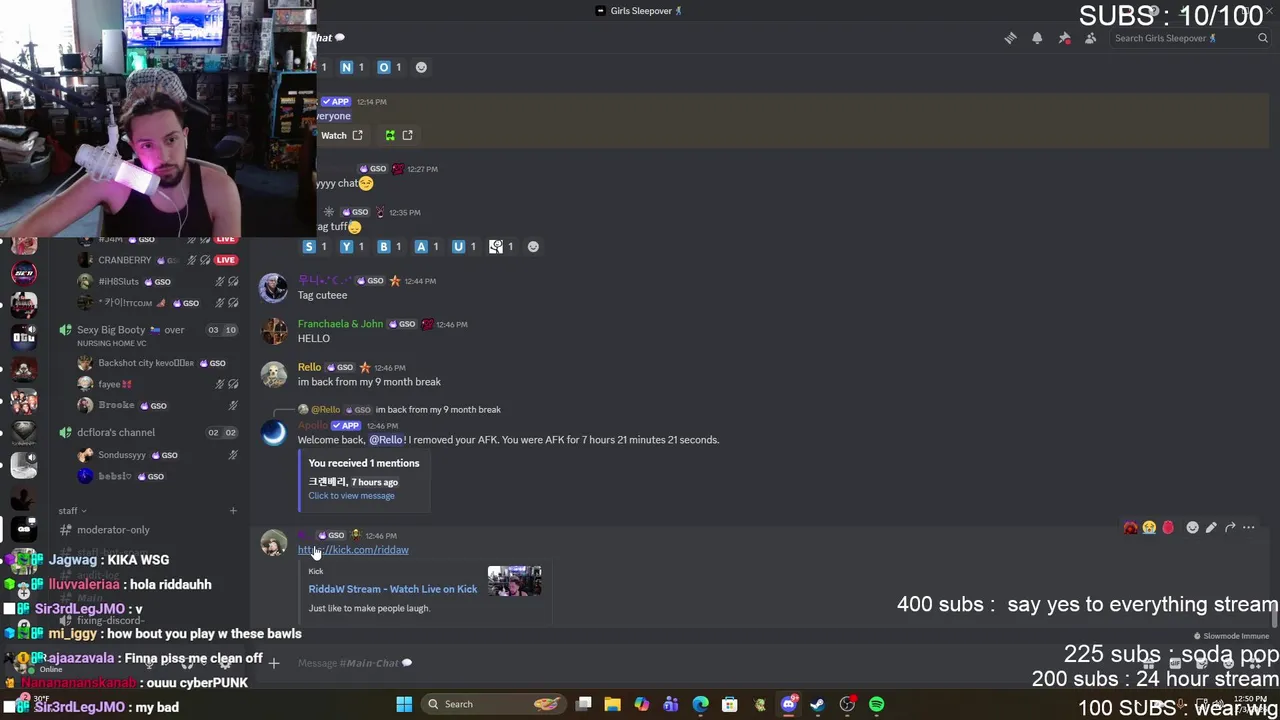Click the N letter reaction
1280x720 pixels.
(x=352, y=67)
